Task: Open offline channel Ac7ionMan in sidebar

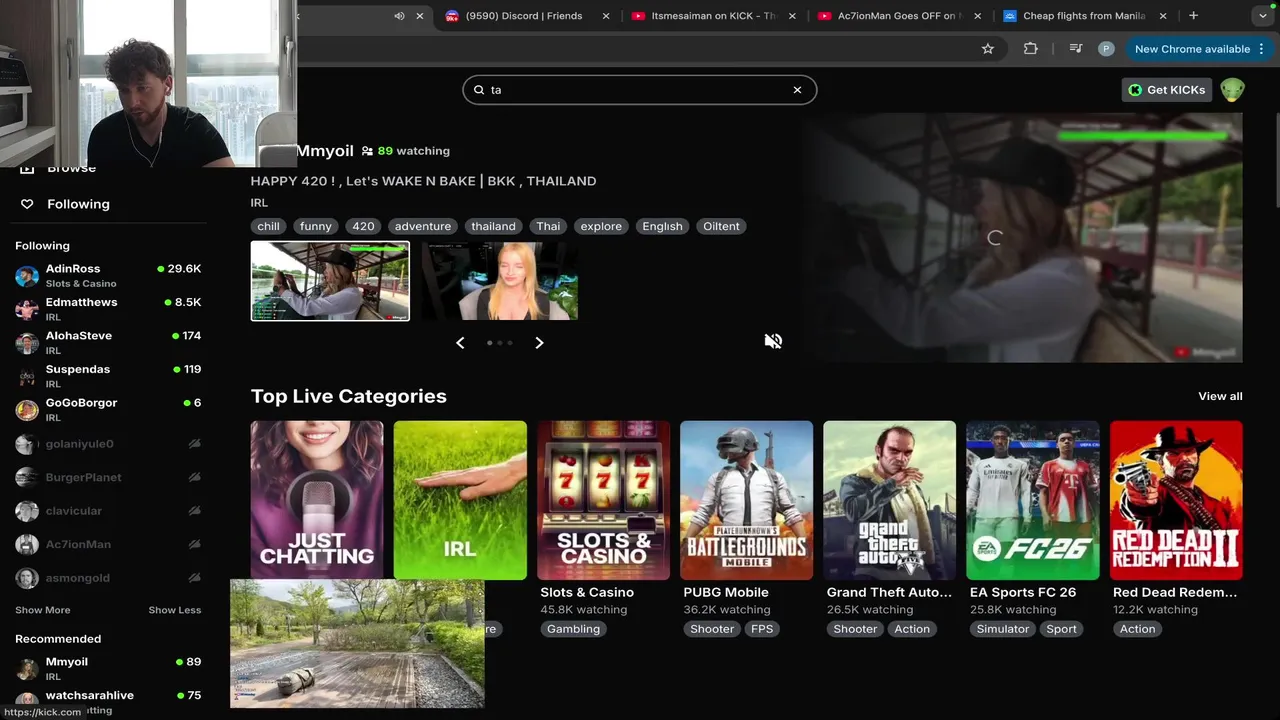Action: pyautogui.click(x=108, y=544)
